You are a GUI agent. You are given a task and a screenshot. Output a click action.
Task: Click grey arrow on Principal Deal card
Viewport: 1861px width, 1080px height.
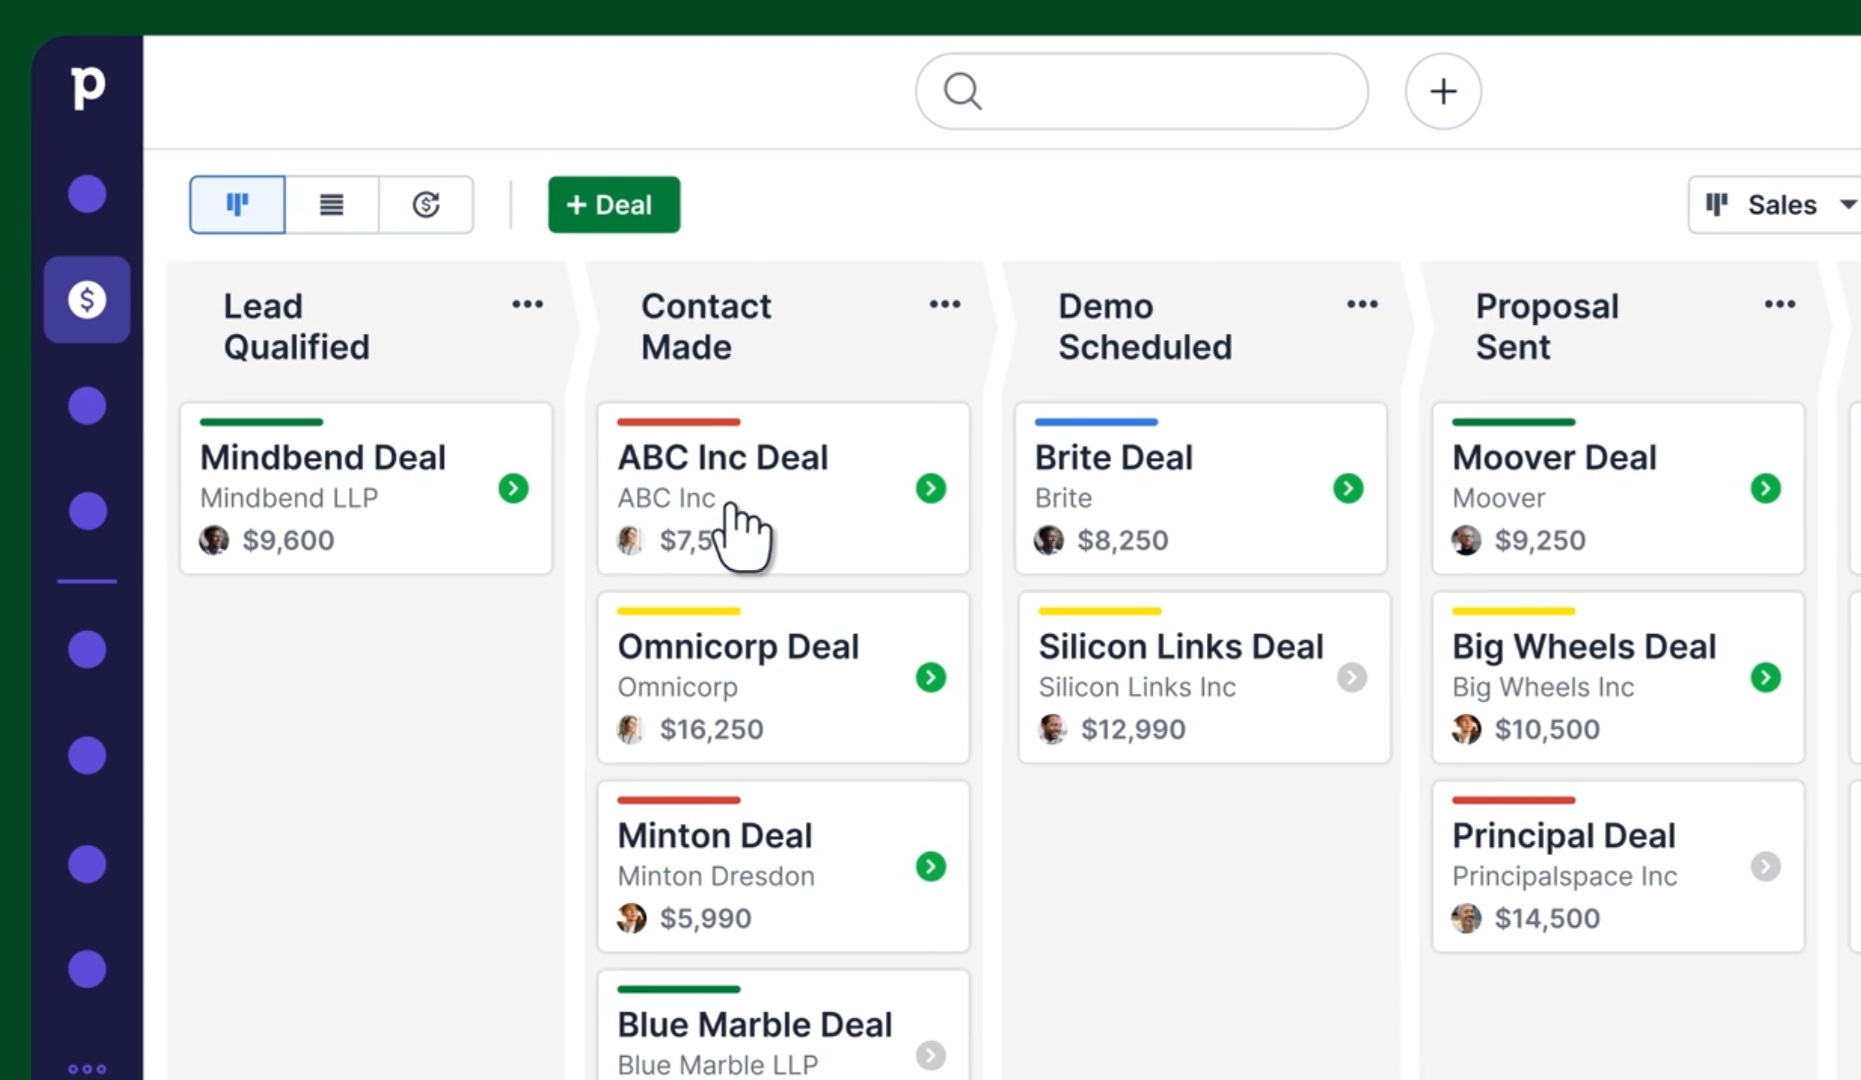[x=1766, y=866]
